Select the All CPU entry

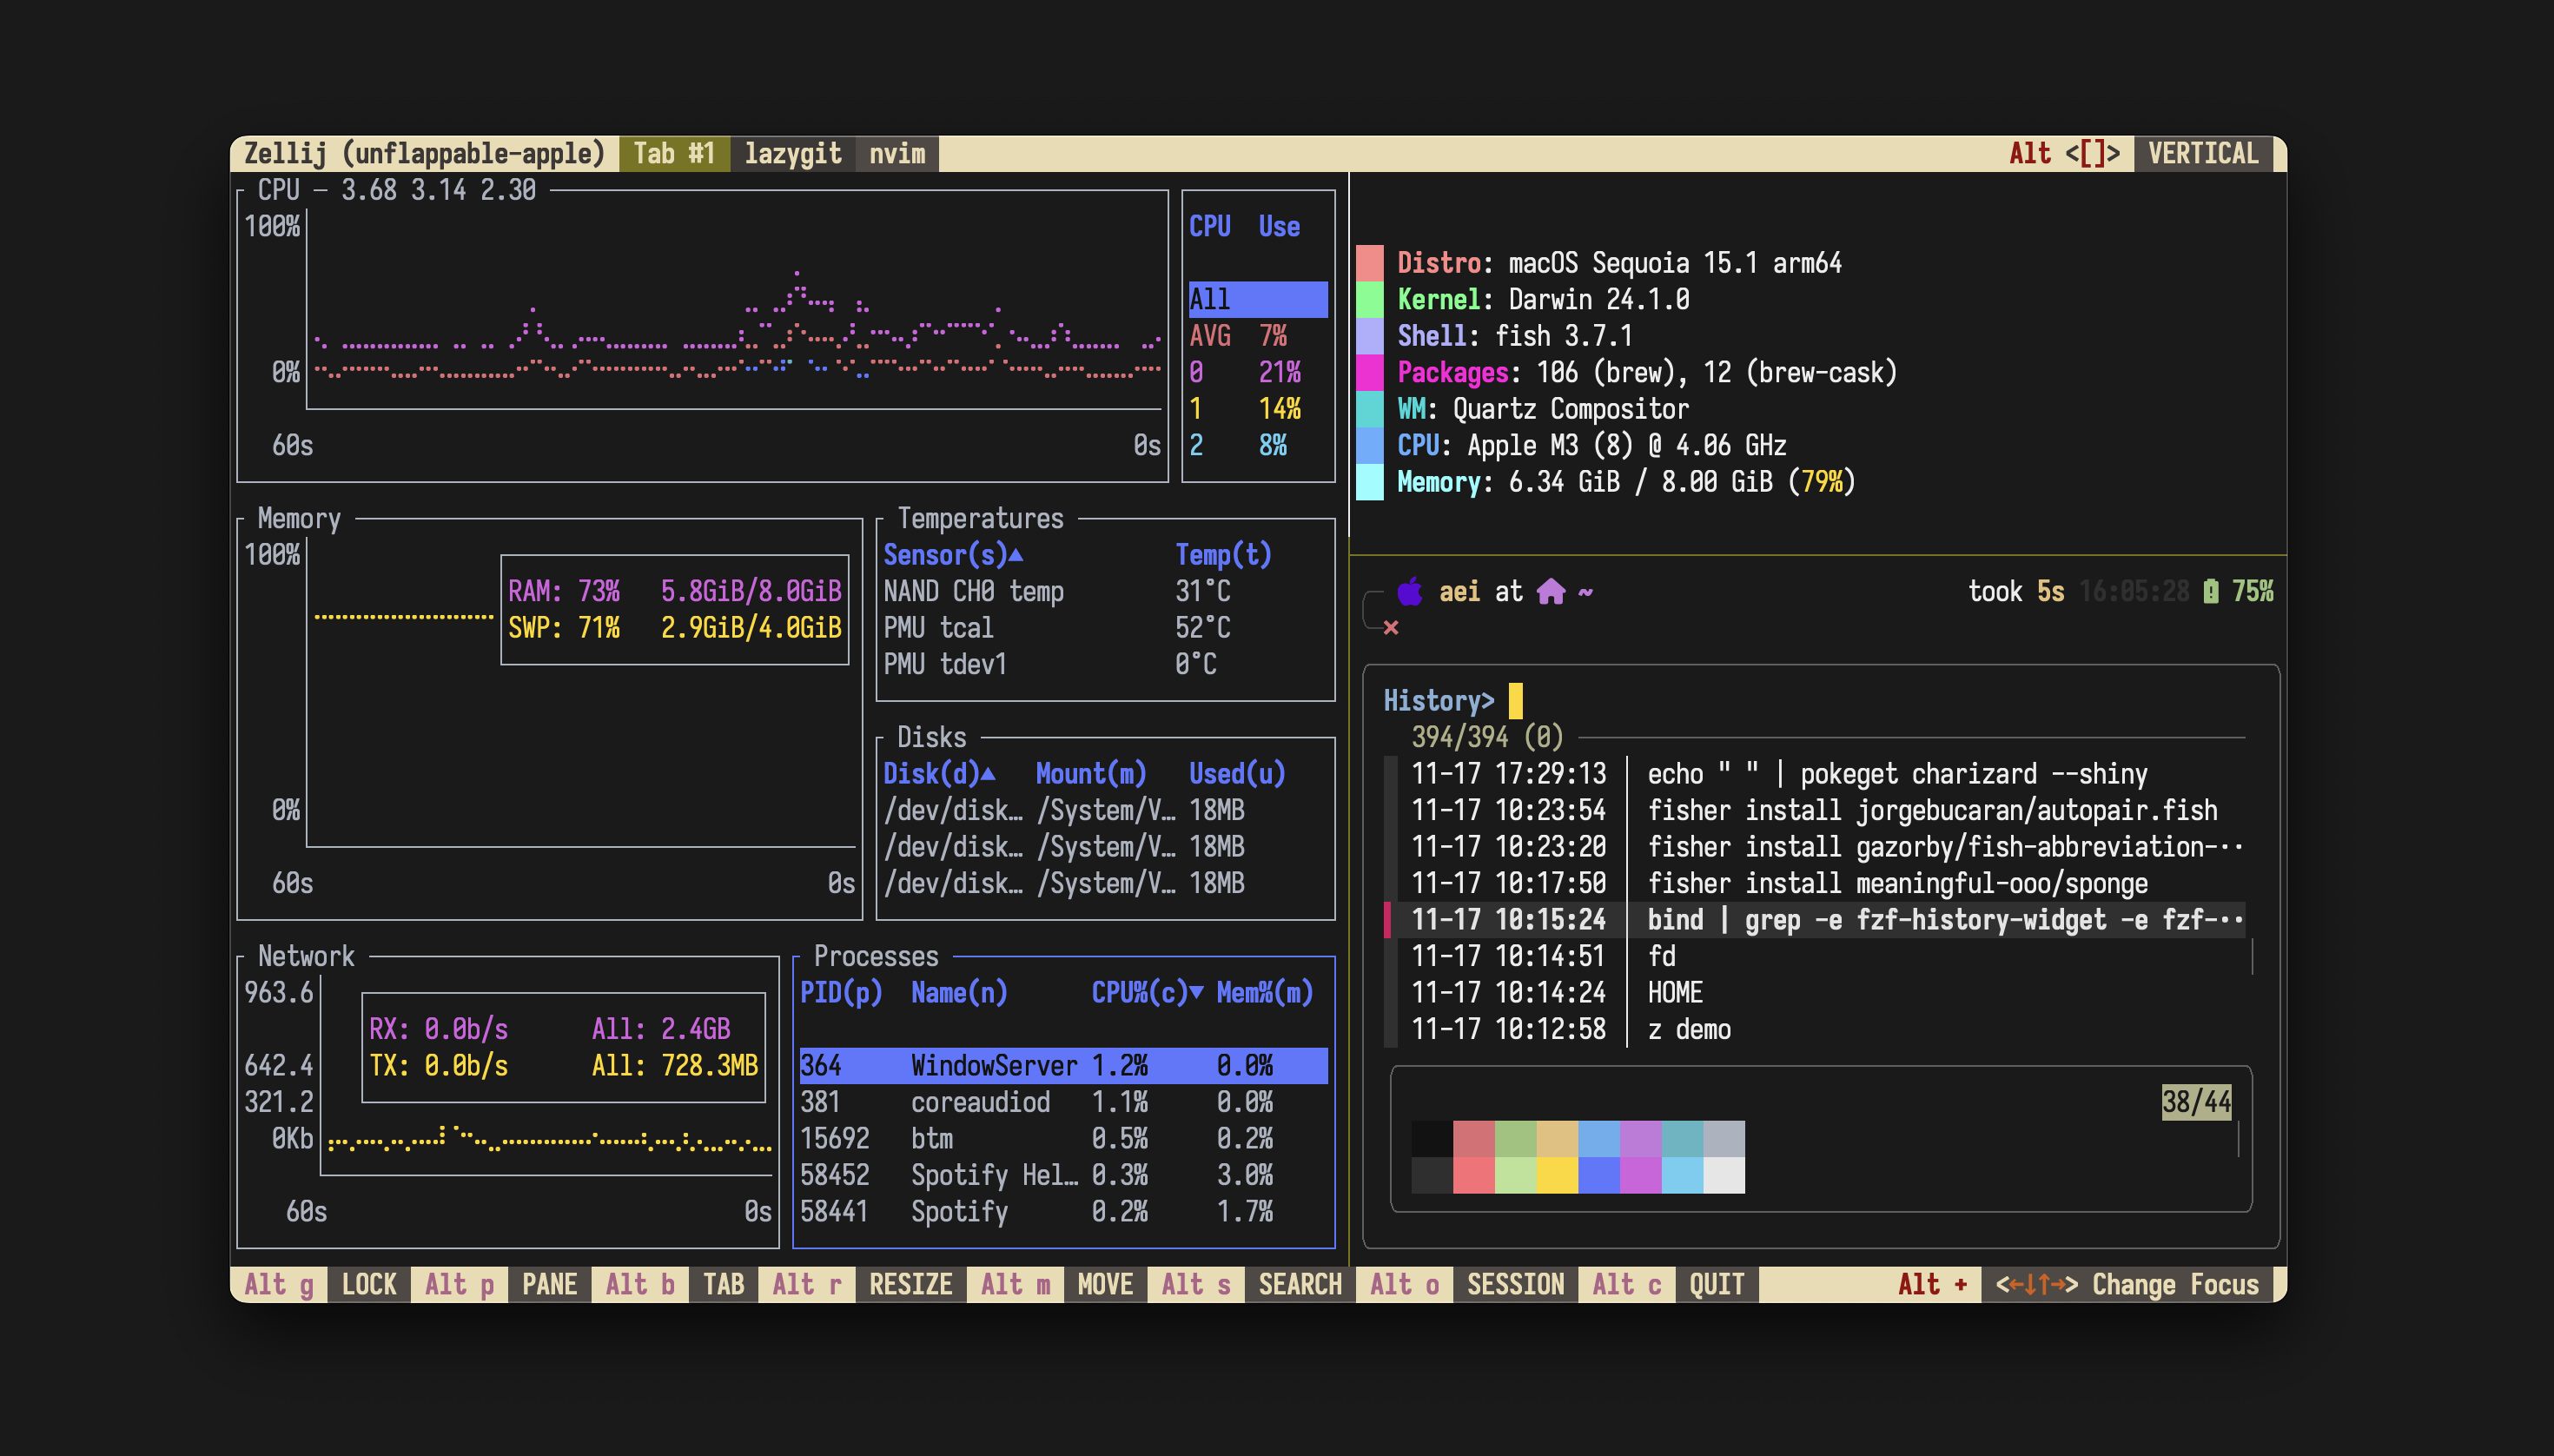coord(1256,299)
